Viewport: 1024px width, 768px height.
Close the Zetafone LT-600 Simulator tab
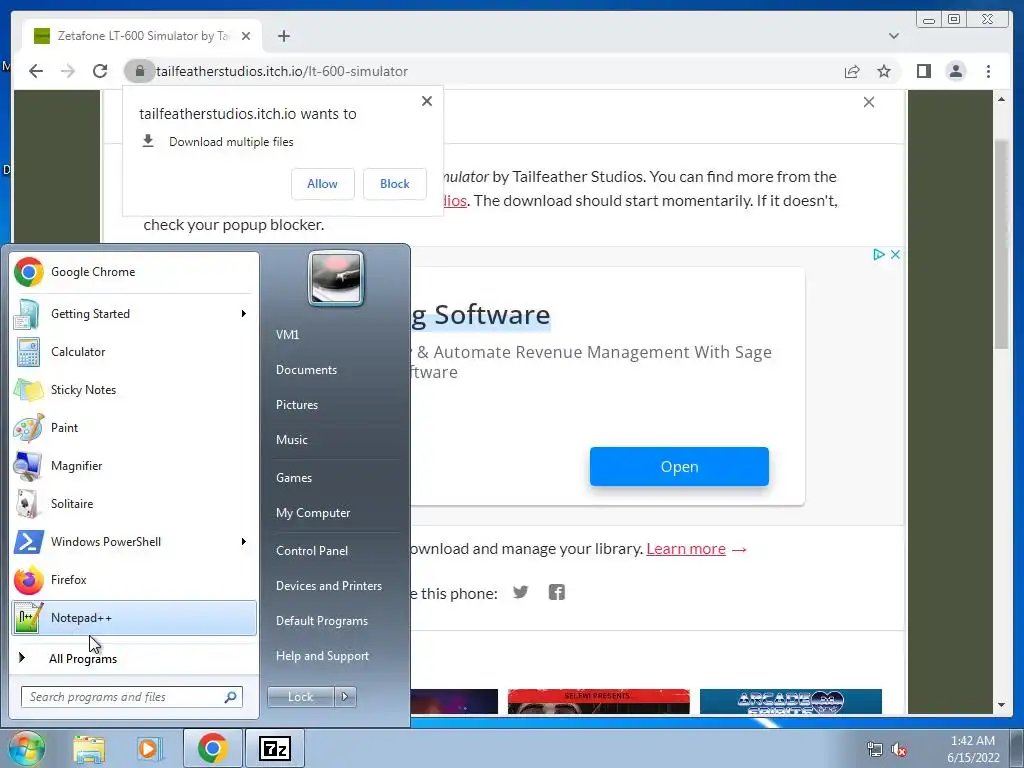coord(246,36)
